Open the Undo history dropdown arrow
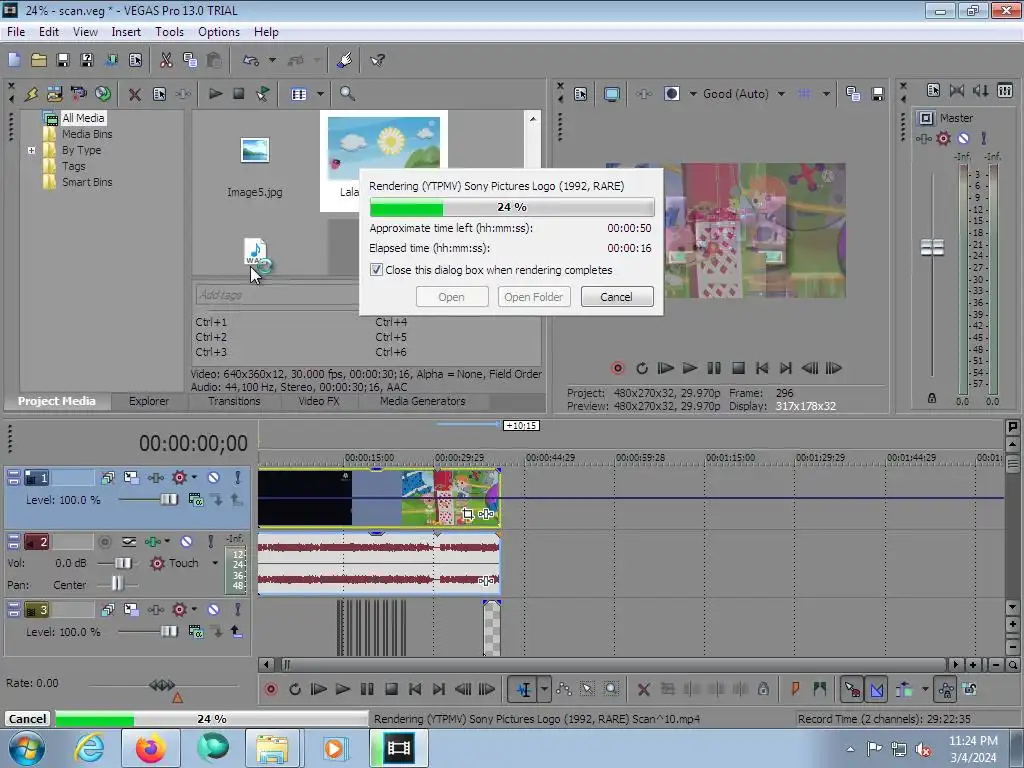1024x768 pixels. [272, 60]
